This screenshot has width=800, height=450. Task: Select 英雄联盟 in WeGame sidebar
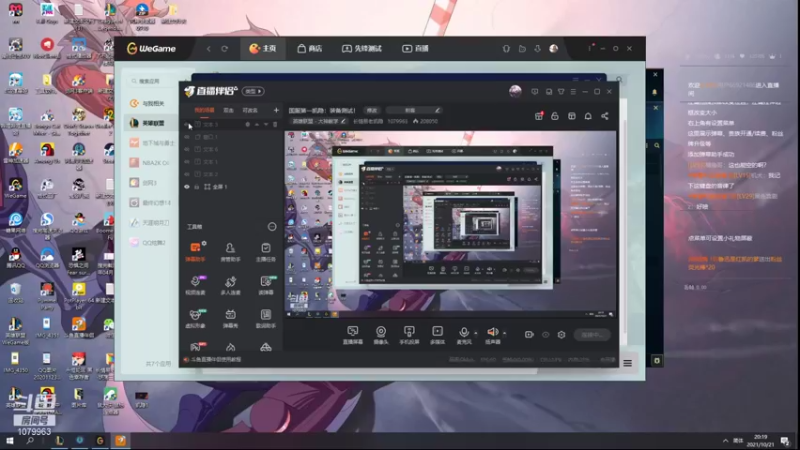click(x=151, y=123)
